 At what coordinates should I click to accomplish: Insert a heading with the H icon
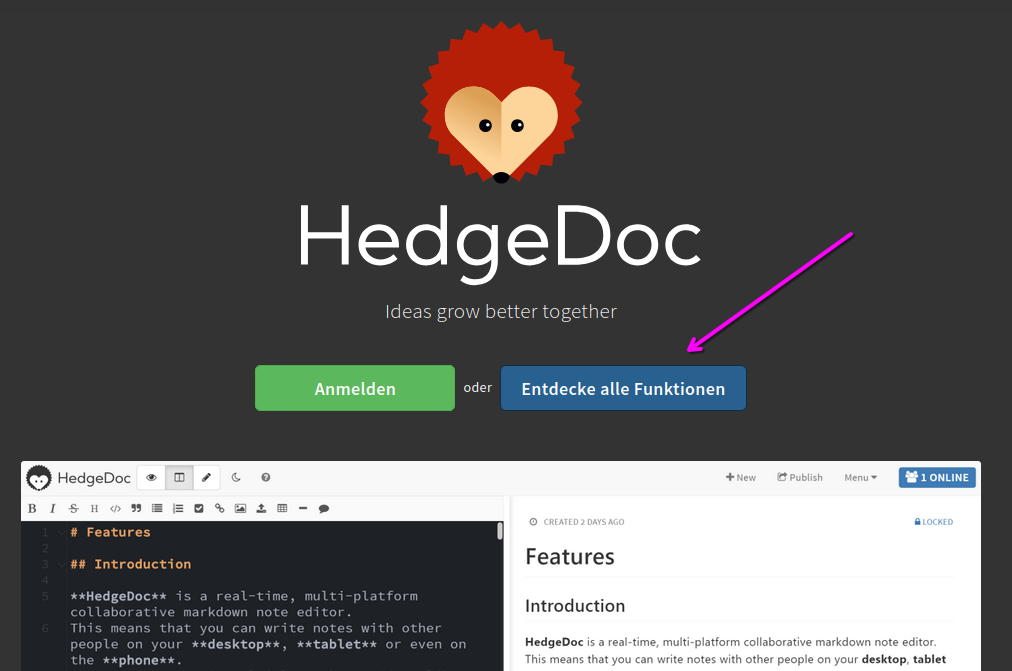(94, 508)
